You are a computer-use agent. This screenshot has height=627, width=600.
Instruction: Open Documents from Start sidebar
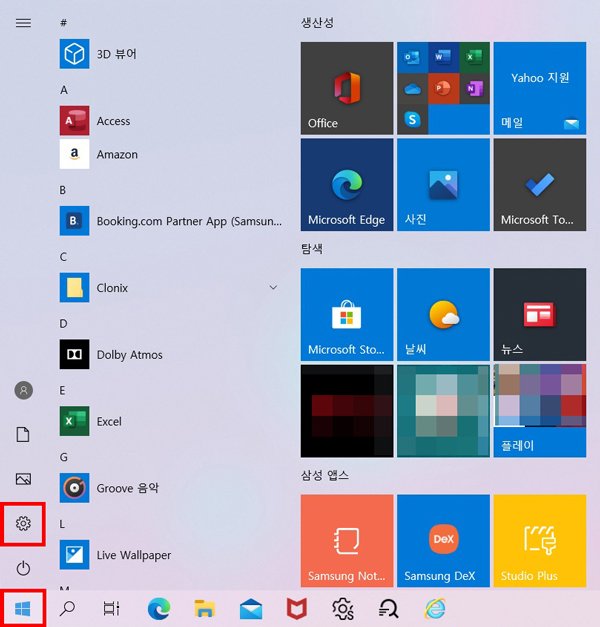tap(23, 434)
